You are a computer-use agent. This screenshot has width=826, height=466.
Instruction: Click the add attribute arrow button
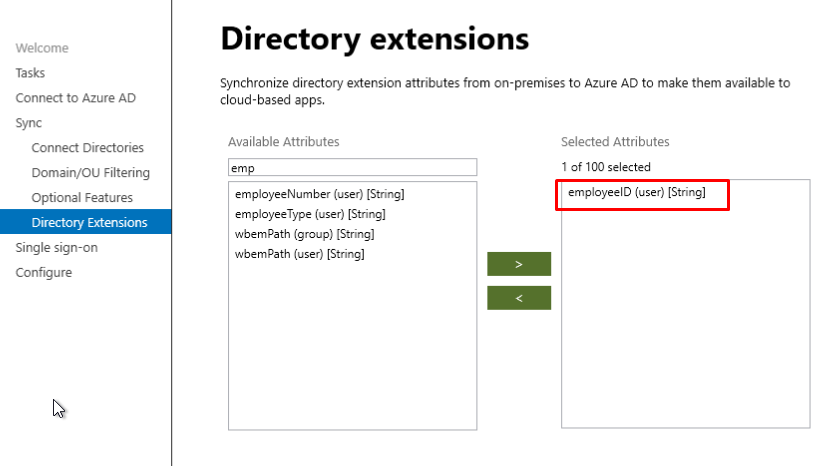point(518,264)
